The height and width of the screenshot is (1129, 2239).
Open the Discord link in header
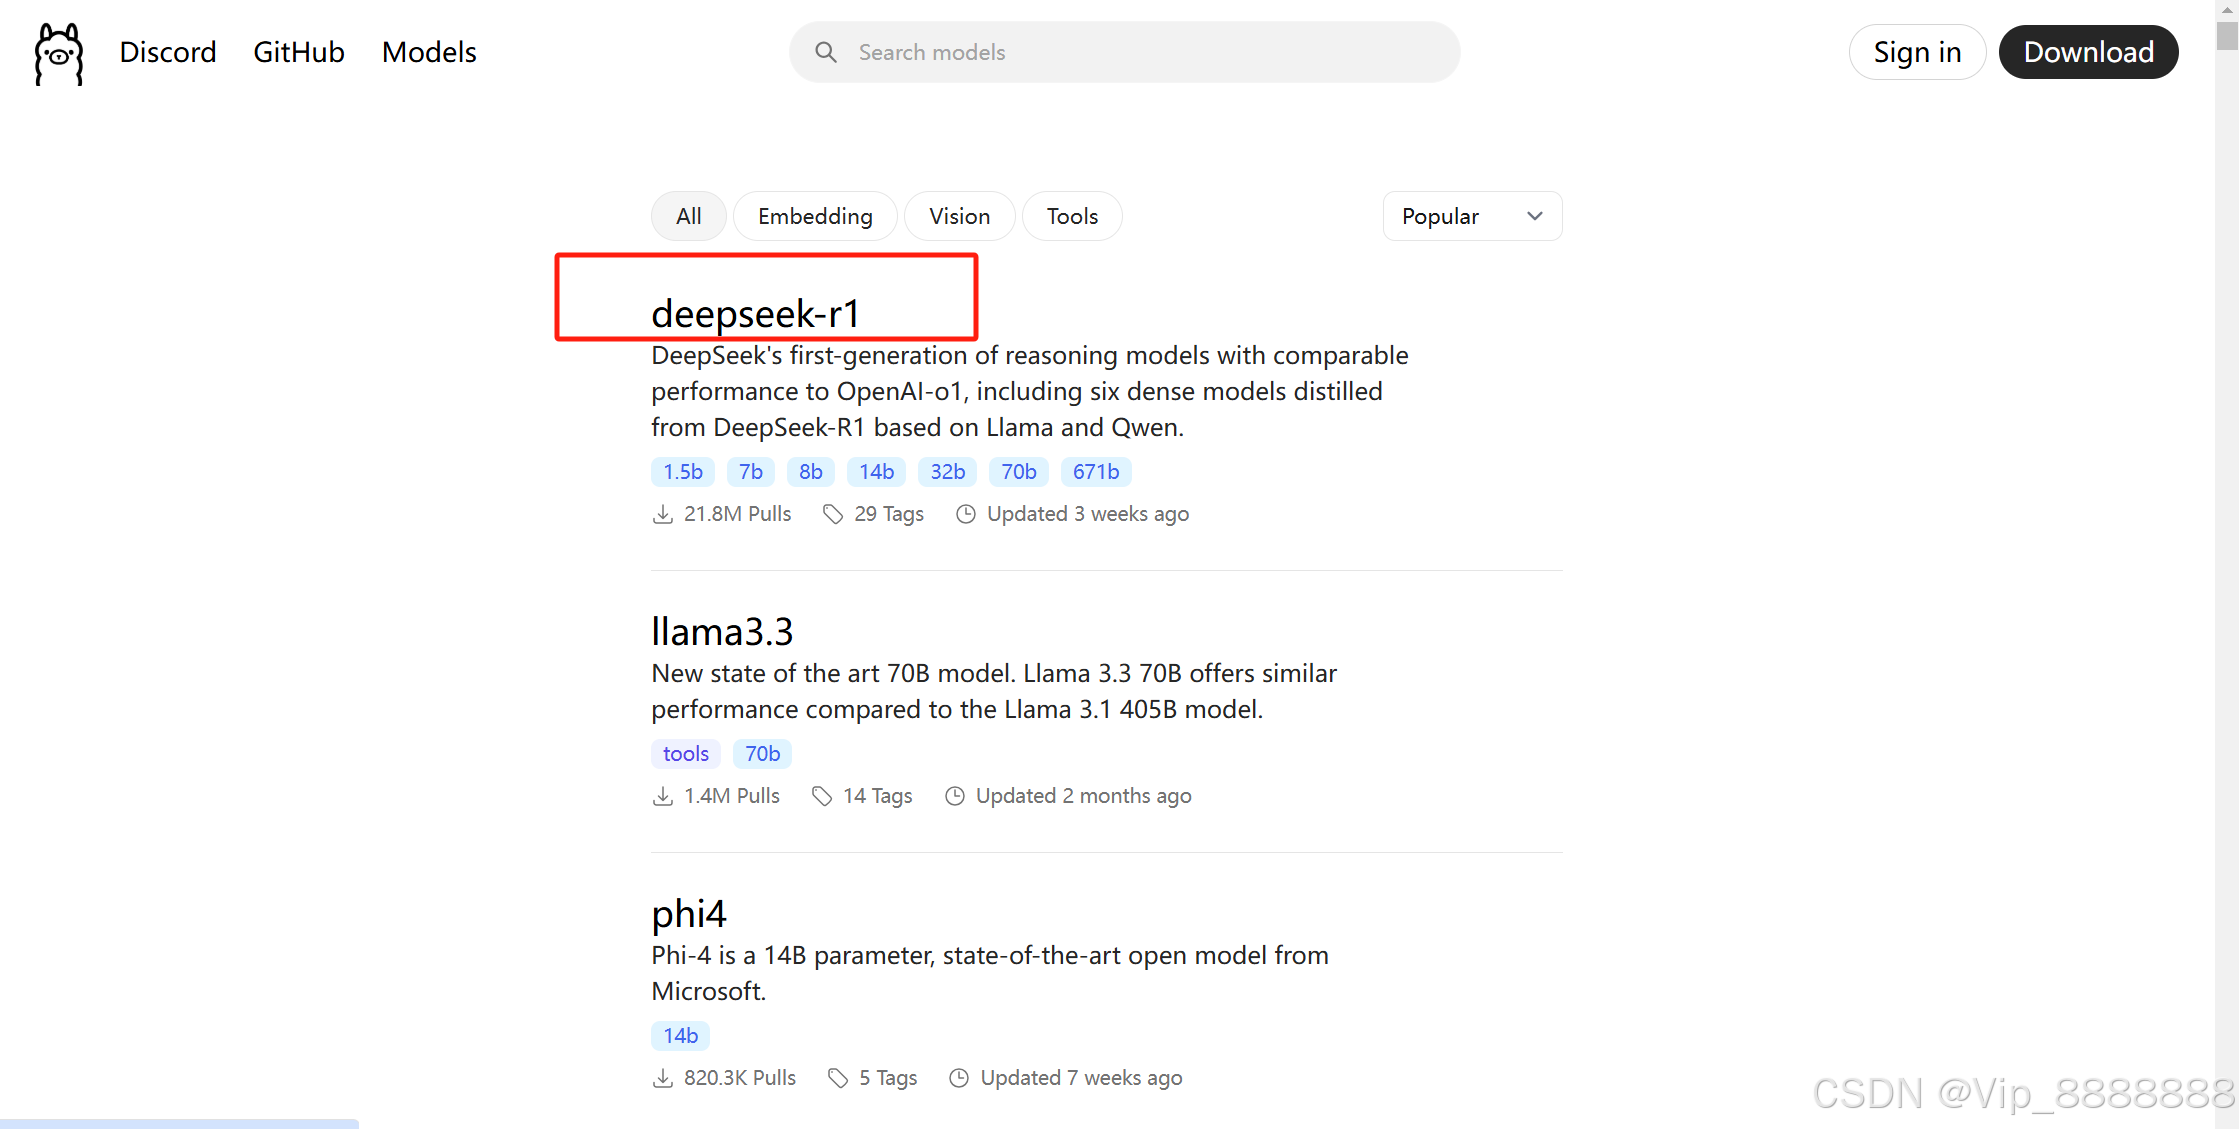click(168, 52)
